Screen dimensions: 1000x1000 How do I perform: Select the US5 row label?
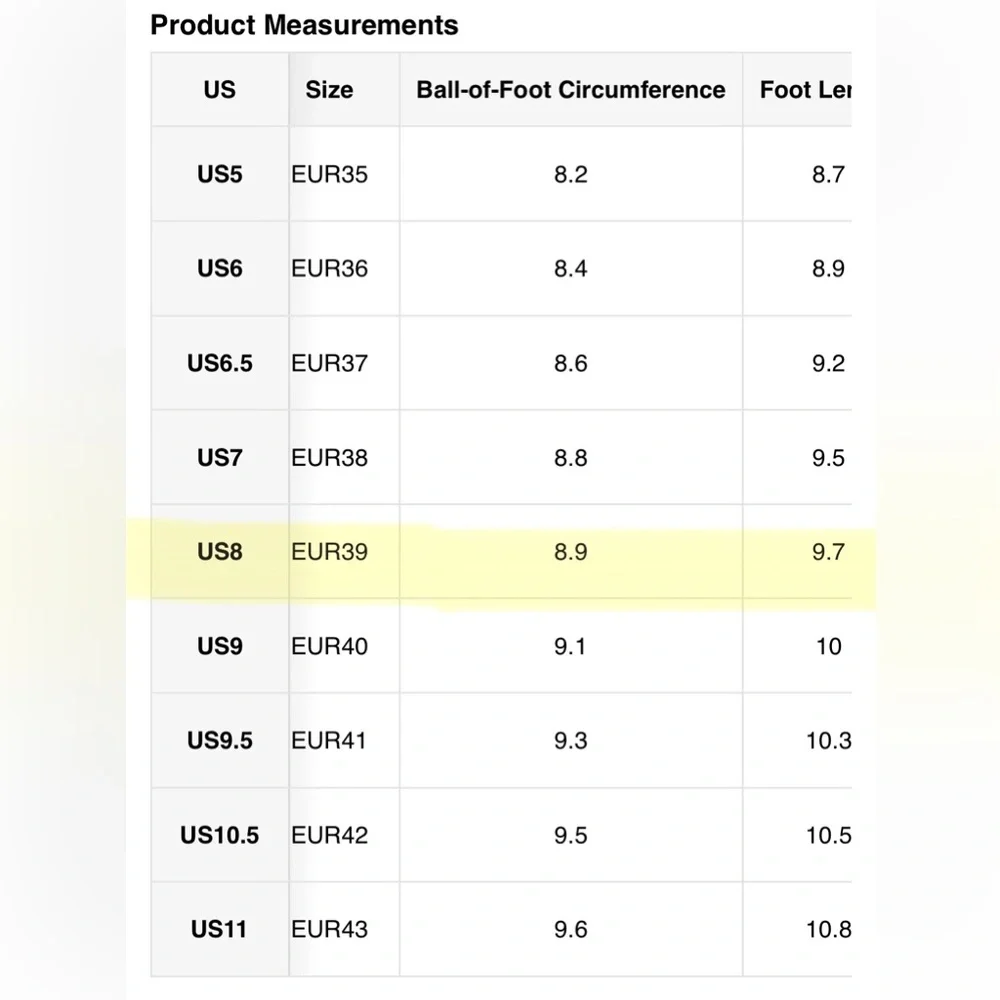tap(219, 175)
